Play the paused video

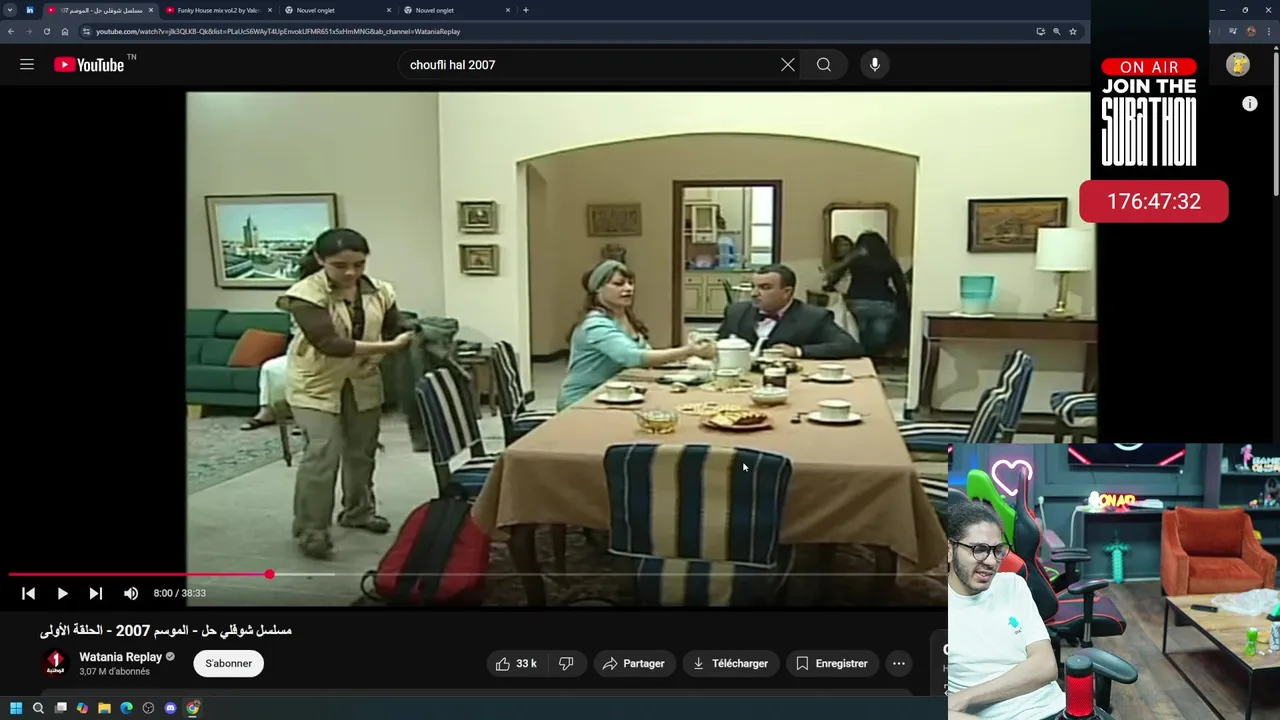62,593
